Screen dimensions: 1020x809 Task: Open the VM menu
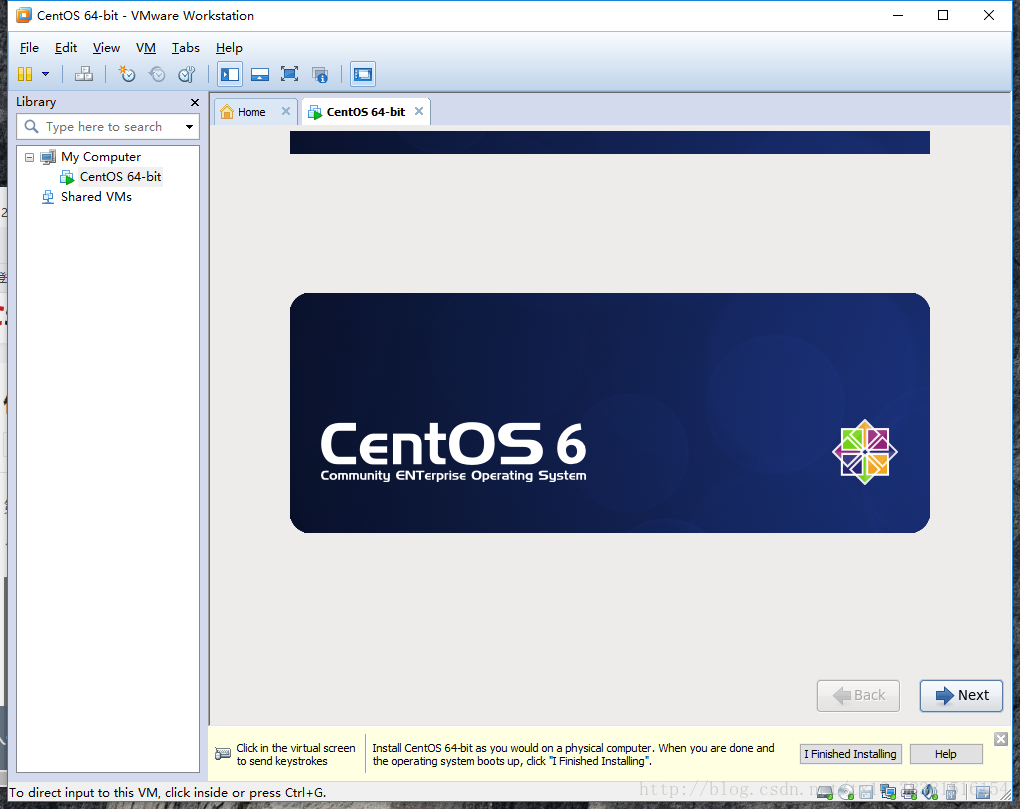click(x=146, y=47)
